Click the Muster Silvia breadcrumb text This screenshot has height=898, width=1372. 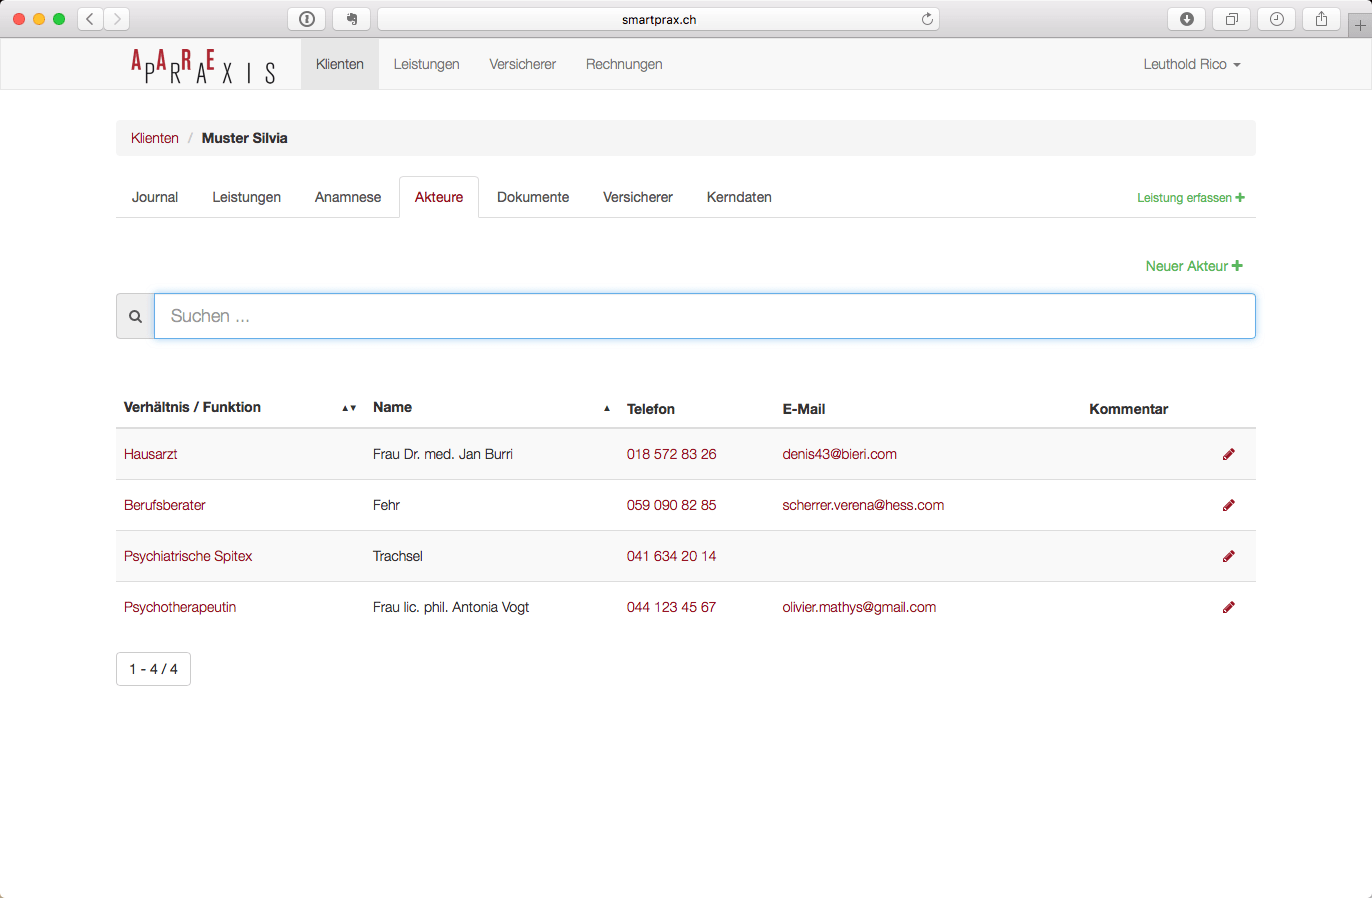[245, 138]
